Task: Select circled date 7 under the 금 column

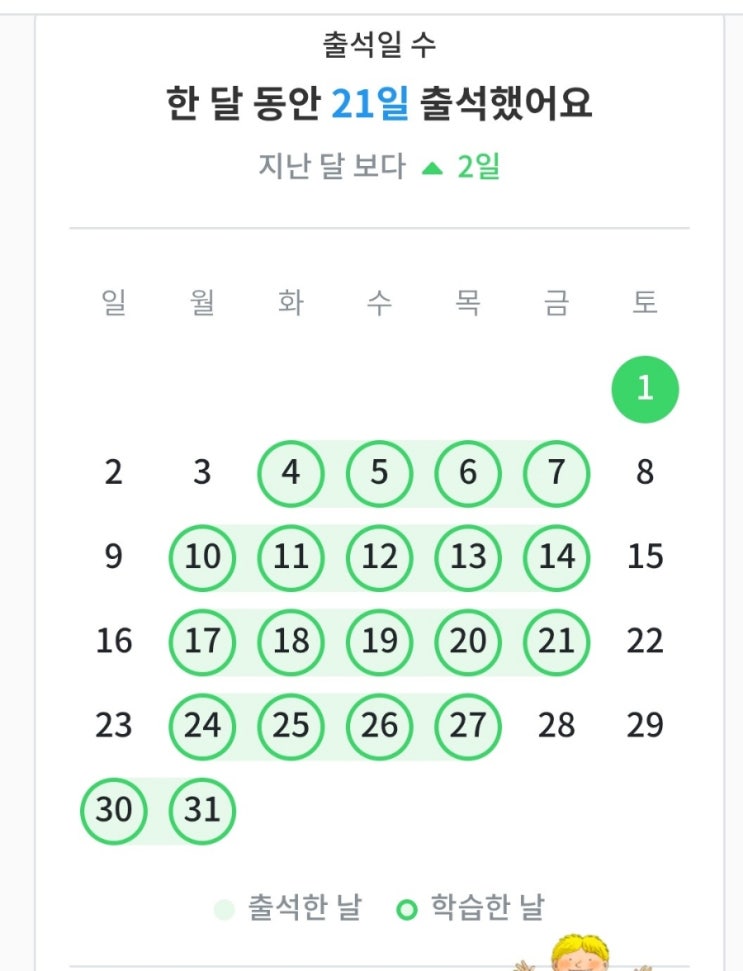Action: (556, 472)
